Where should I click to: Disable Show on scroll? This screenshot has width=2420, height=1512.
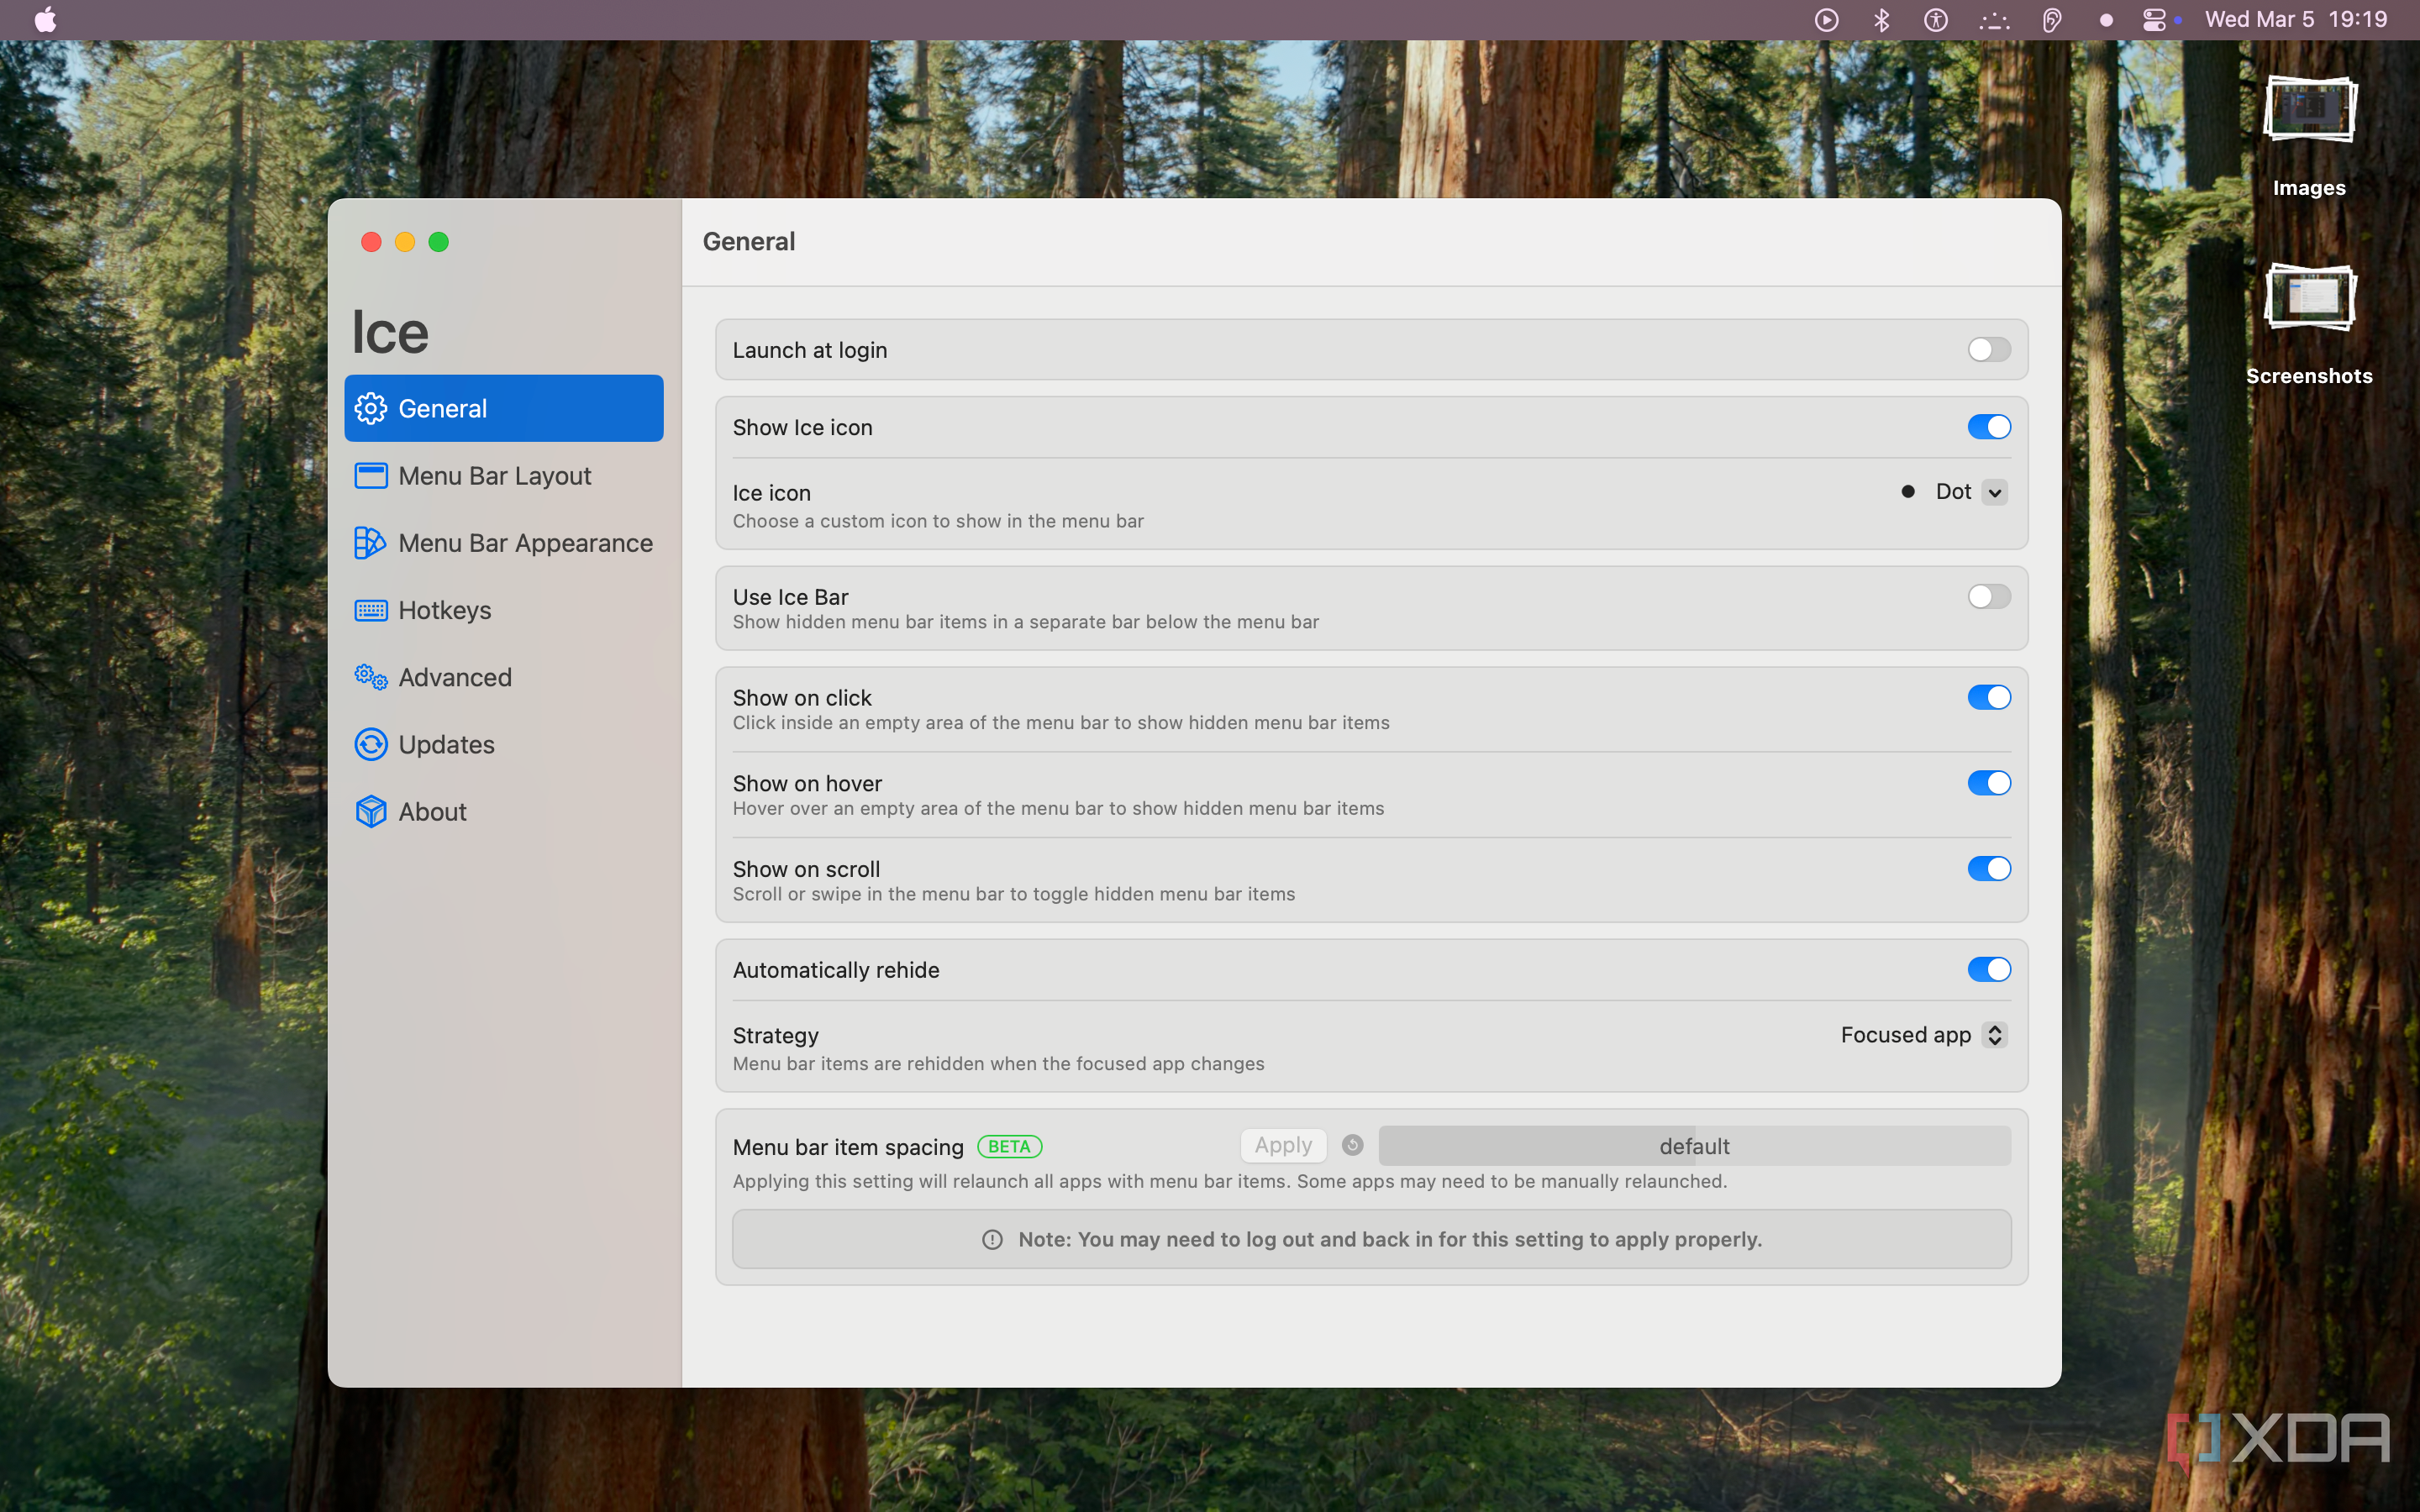click(x=1988, y=869)
